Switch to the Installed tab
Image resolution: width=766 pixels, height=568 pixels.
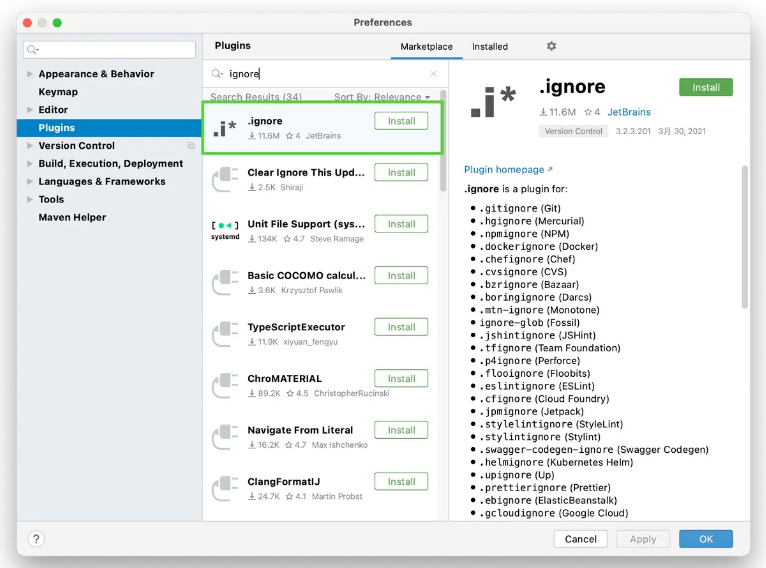[x=490, y=46]
